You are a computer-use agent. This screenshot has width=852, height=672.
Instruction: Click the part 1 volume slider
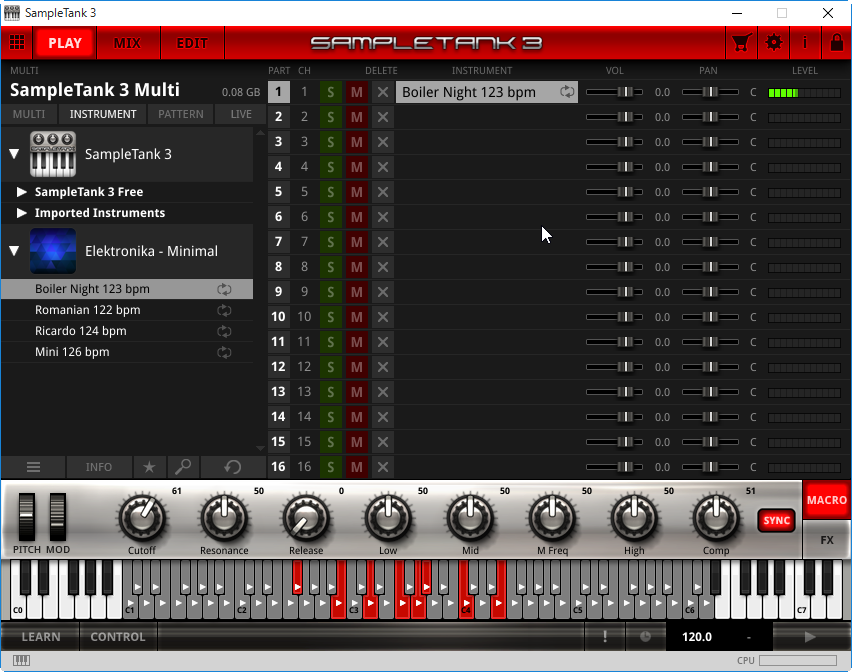click(615, 92)
